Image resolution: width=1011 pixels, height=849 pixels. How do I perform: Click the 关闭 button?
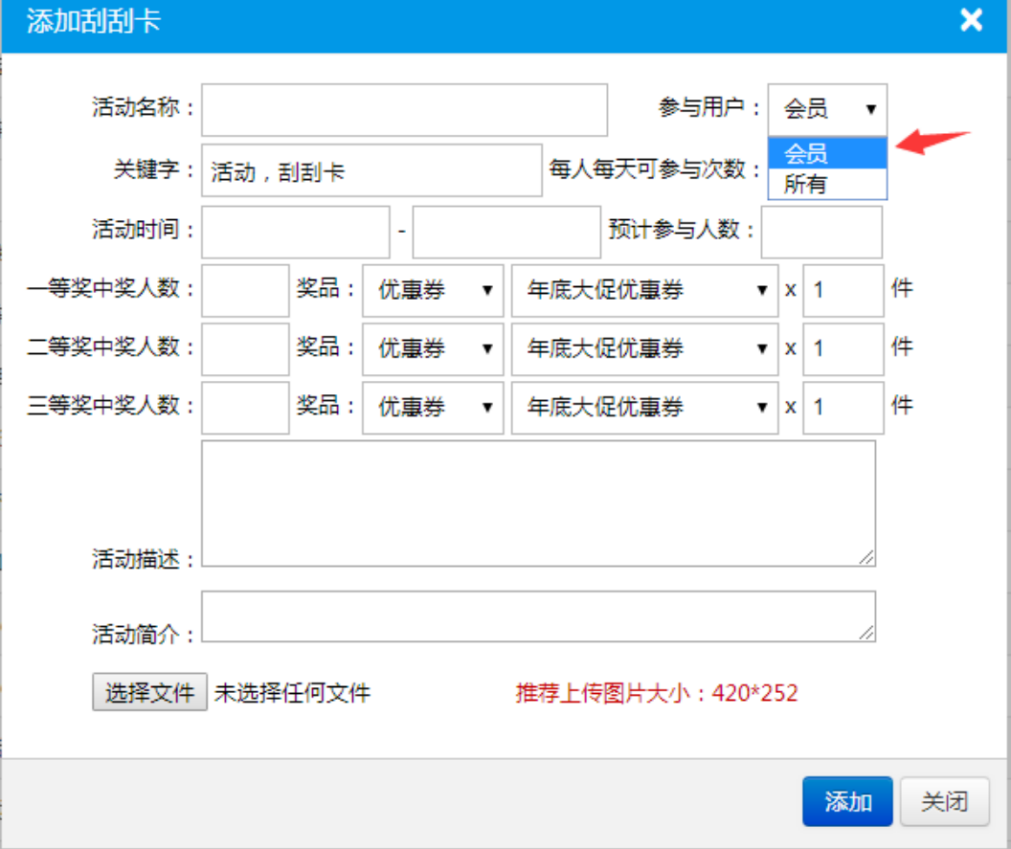pyautogui.click(x=943, y=801)
